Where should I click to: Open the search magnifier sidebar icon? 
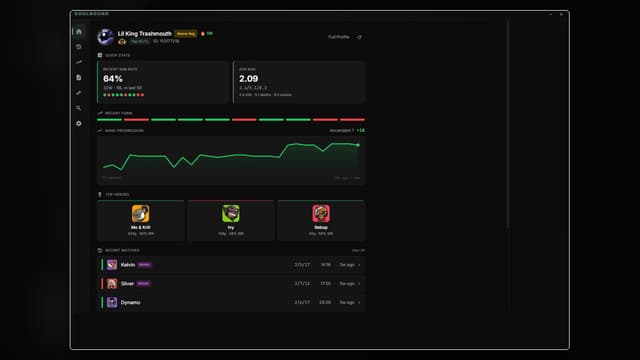coord(79,108)
